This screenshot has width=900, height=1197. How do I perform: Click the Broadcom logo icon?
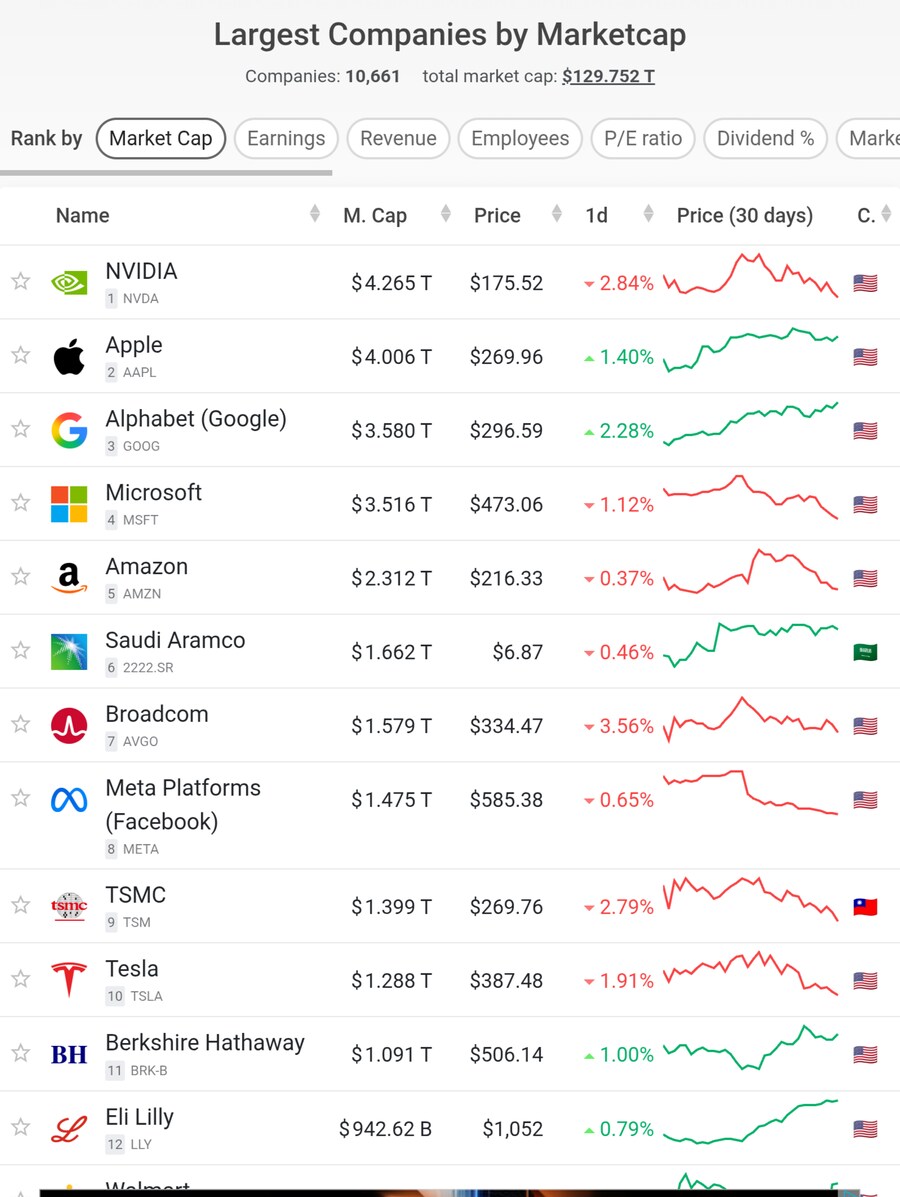pos(69,726)
